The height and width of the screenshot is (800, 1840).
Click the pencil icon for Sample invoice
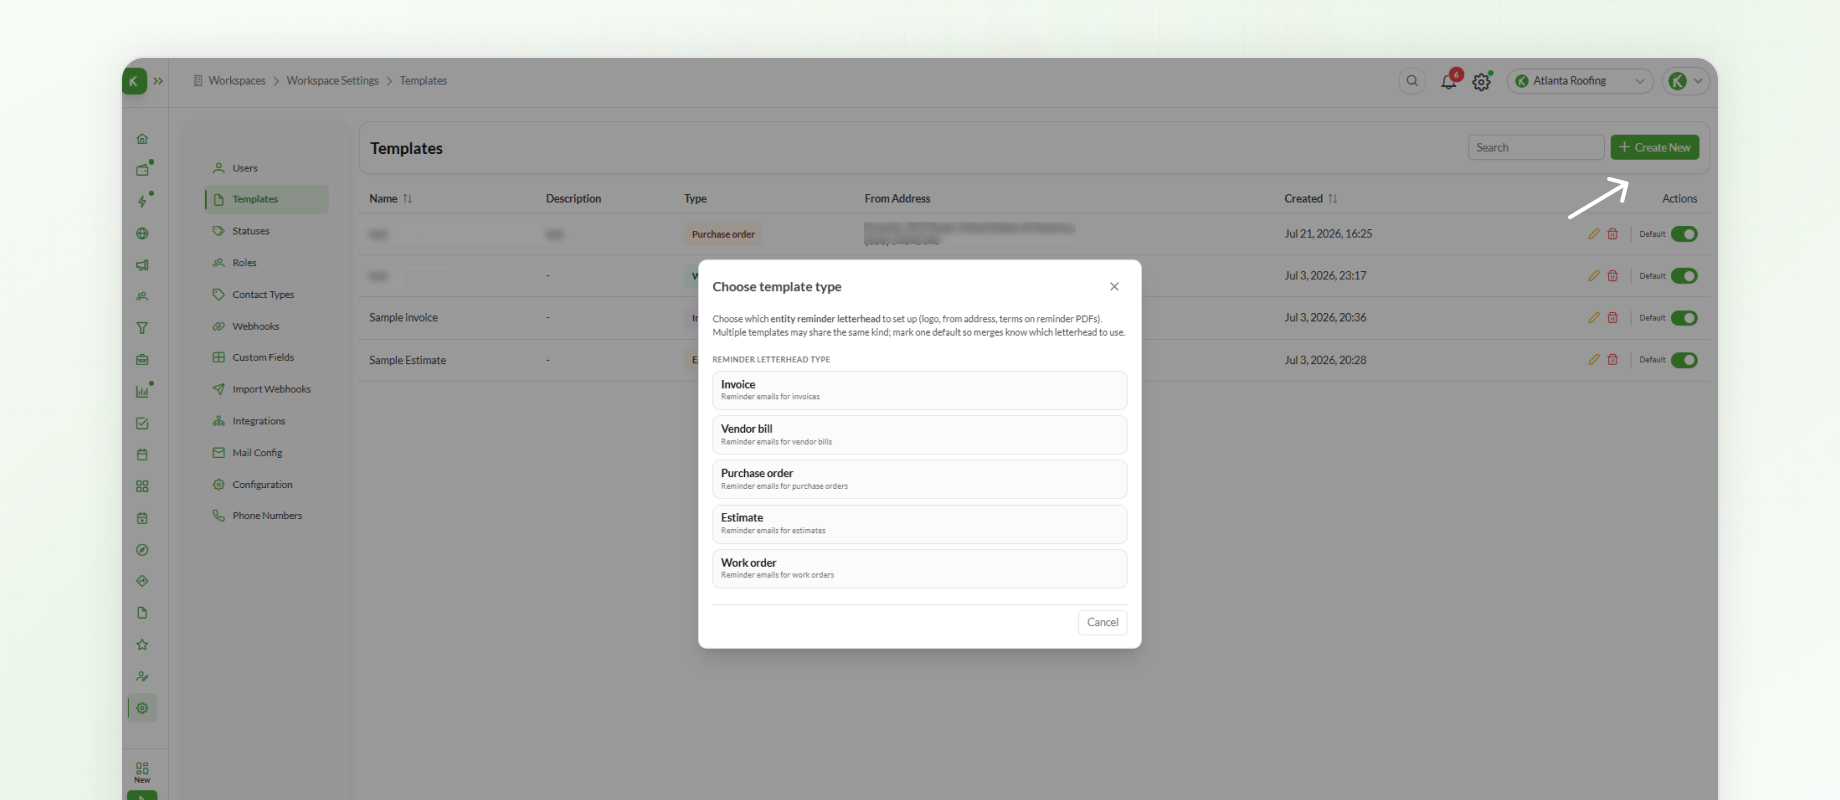(x=1594, y=318)
